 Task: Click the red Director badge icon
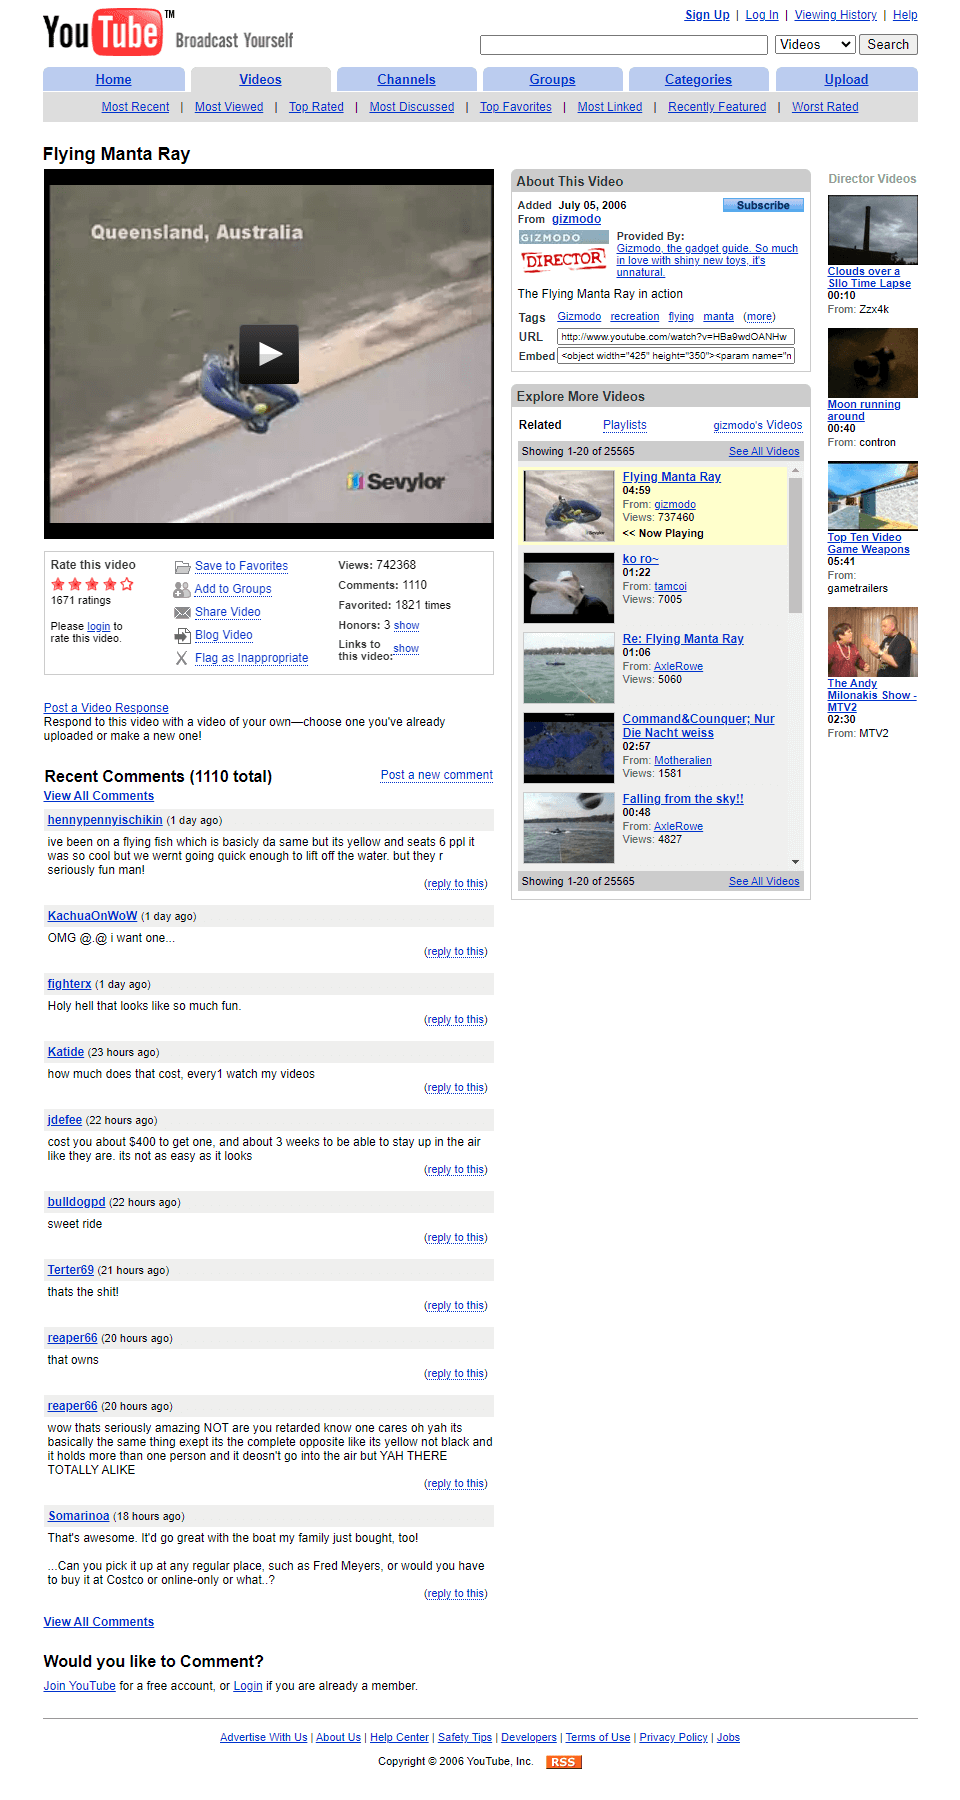tap(563, 260)
